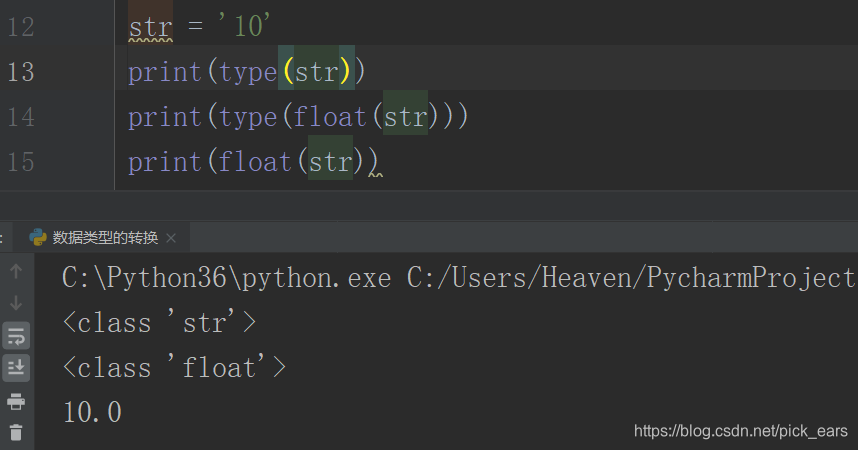The height and width of the screenshot is (450, 858).
Task: Click the python.exe path line in console
Action: click(459, 278)
